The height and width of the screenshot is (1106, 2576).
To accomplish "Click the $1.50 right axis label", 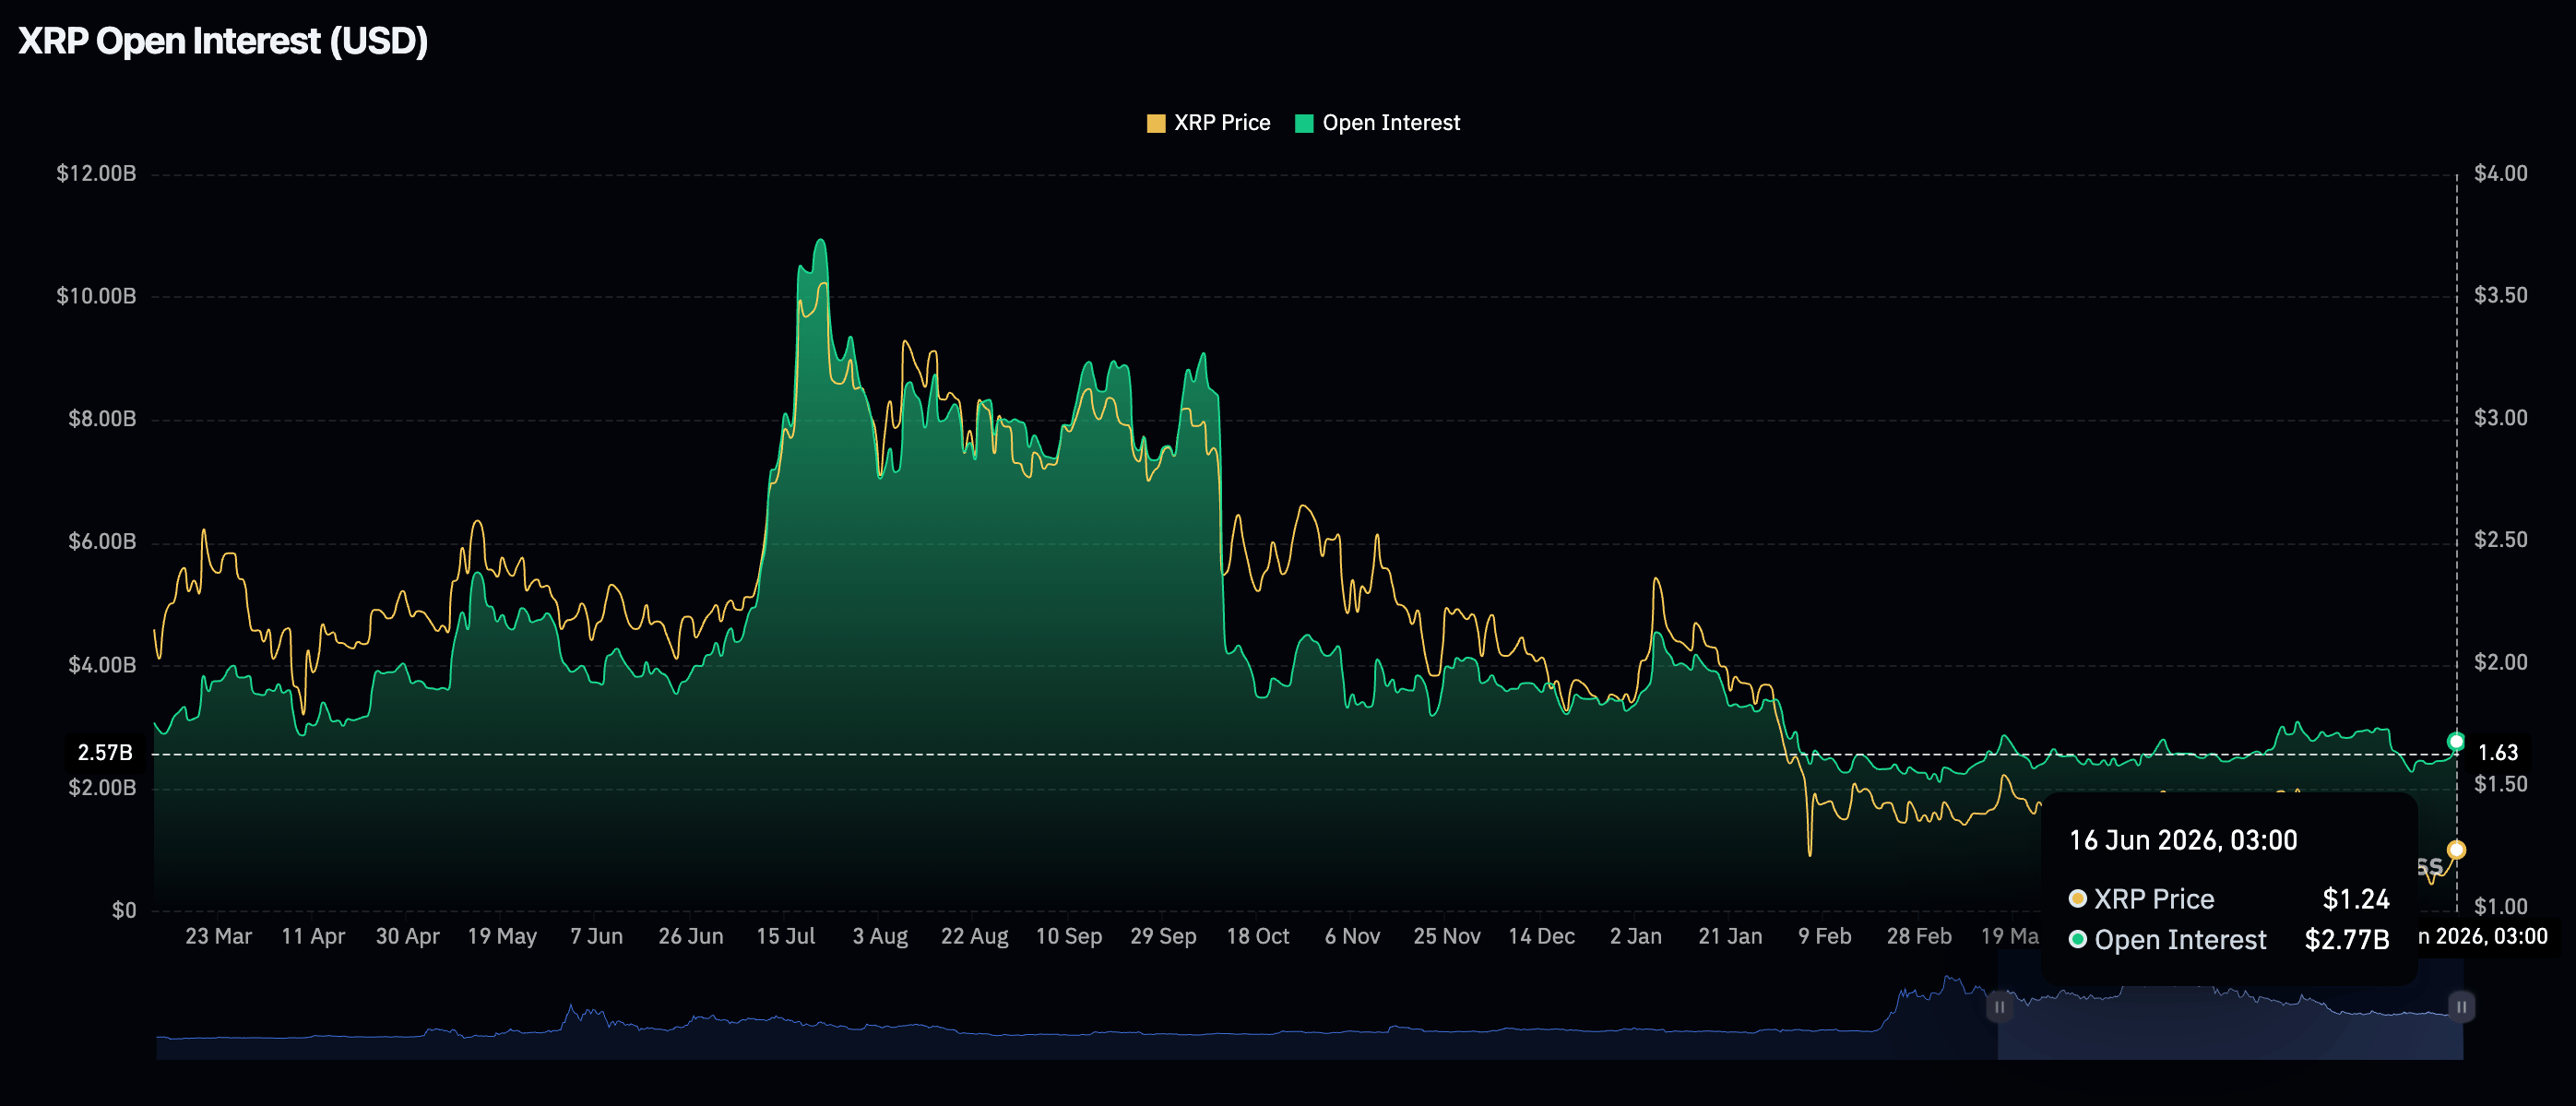I will pyautogui.click(x=2500, y=784).
